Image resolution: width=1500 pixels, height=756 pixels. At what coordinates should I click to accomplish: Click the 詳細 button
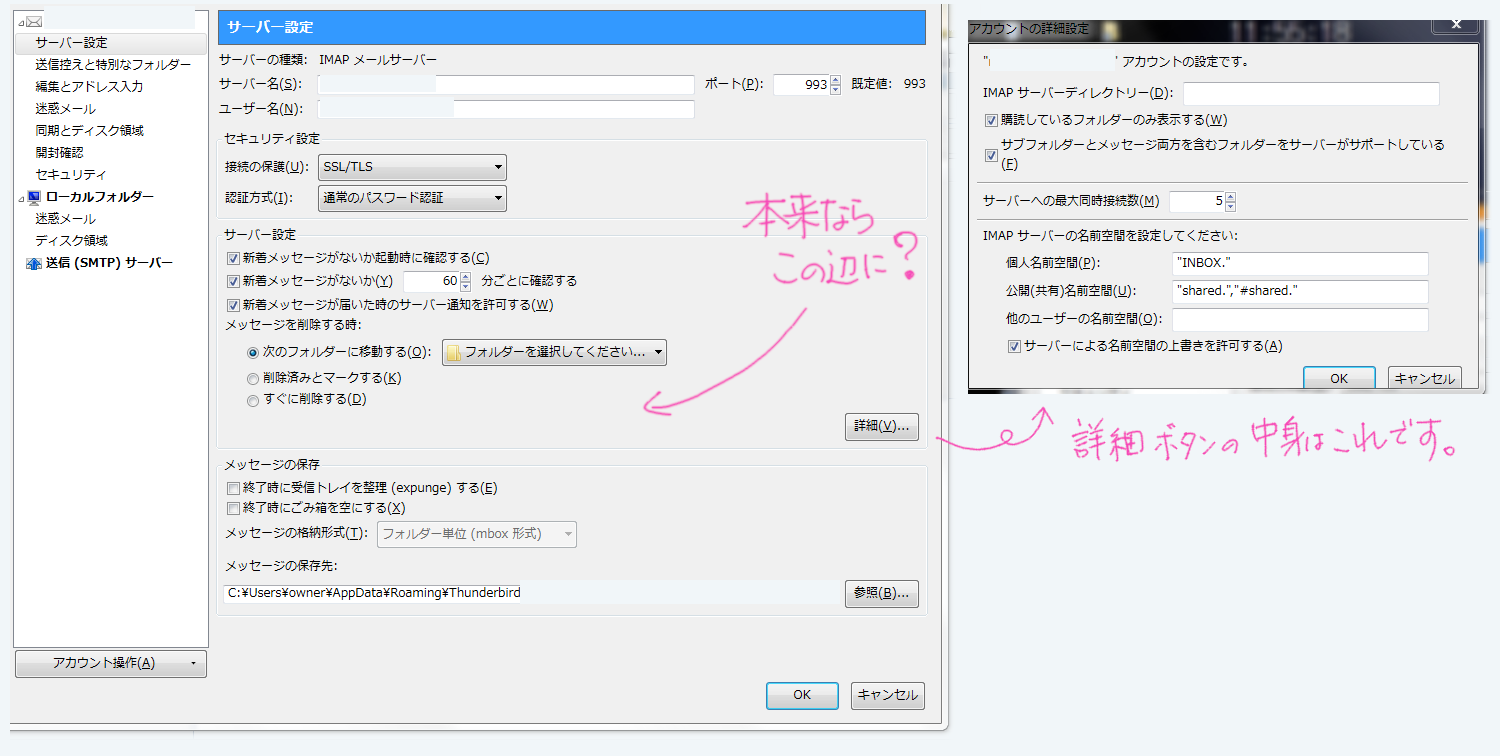(881, 426)
